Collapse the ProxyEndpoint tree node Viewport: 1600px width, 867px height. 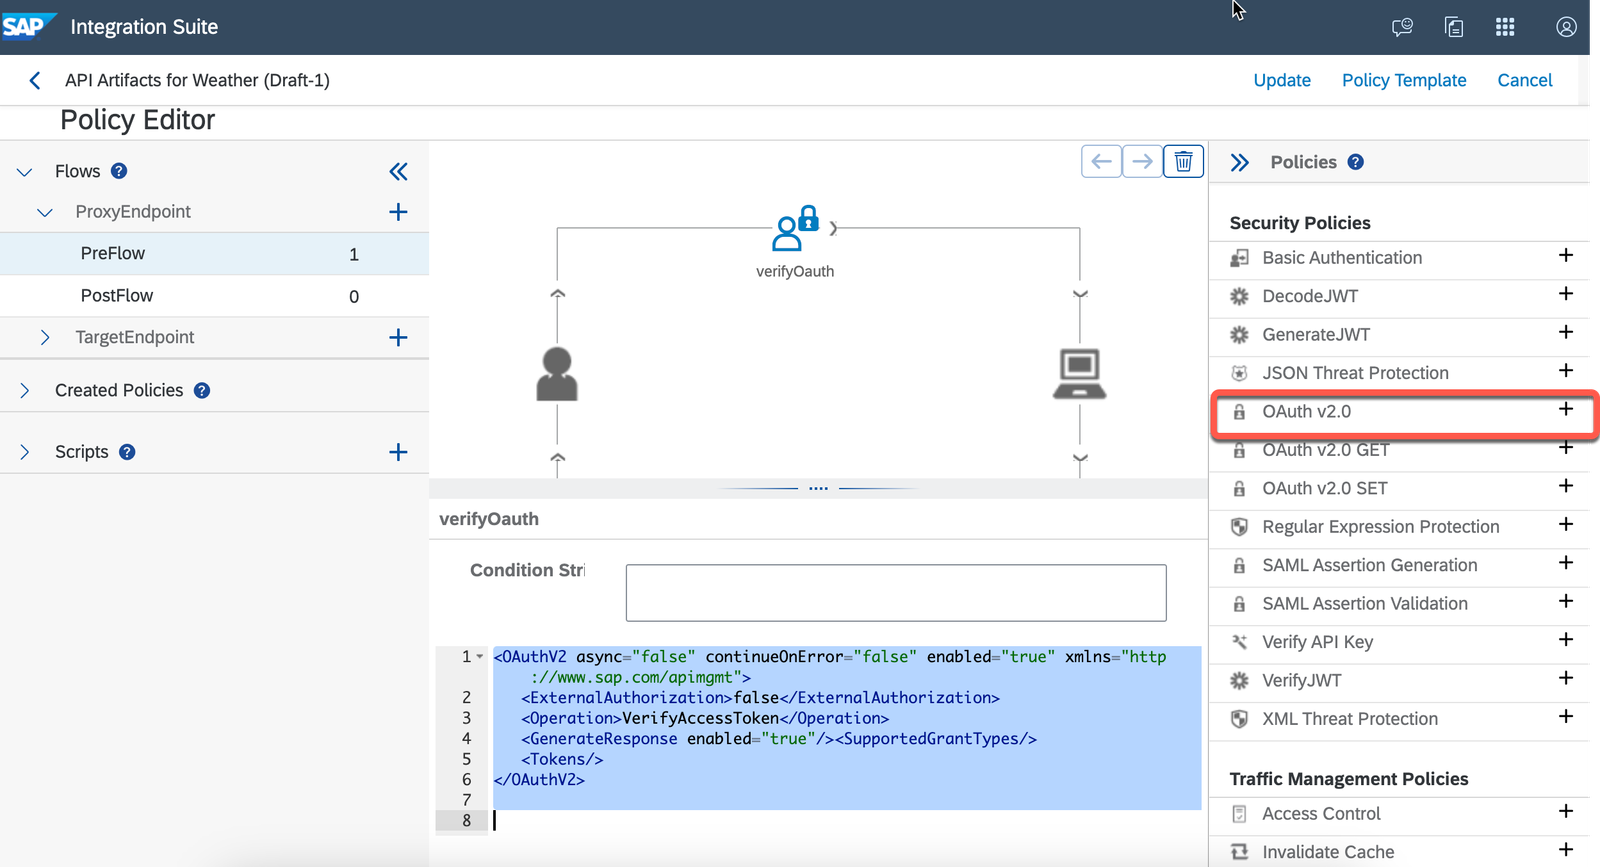(45, 212)
